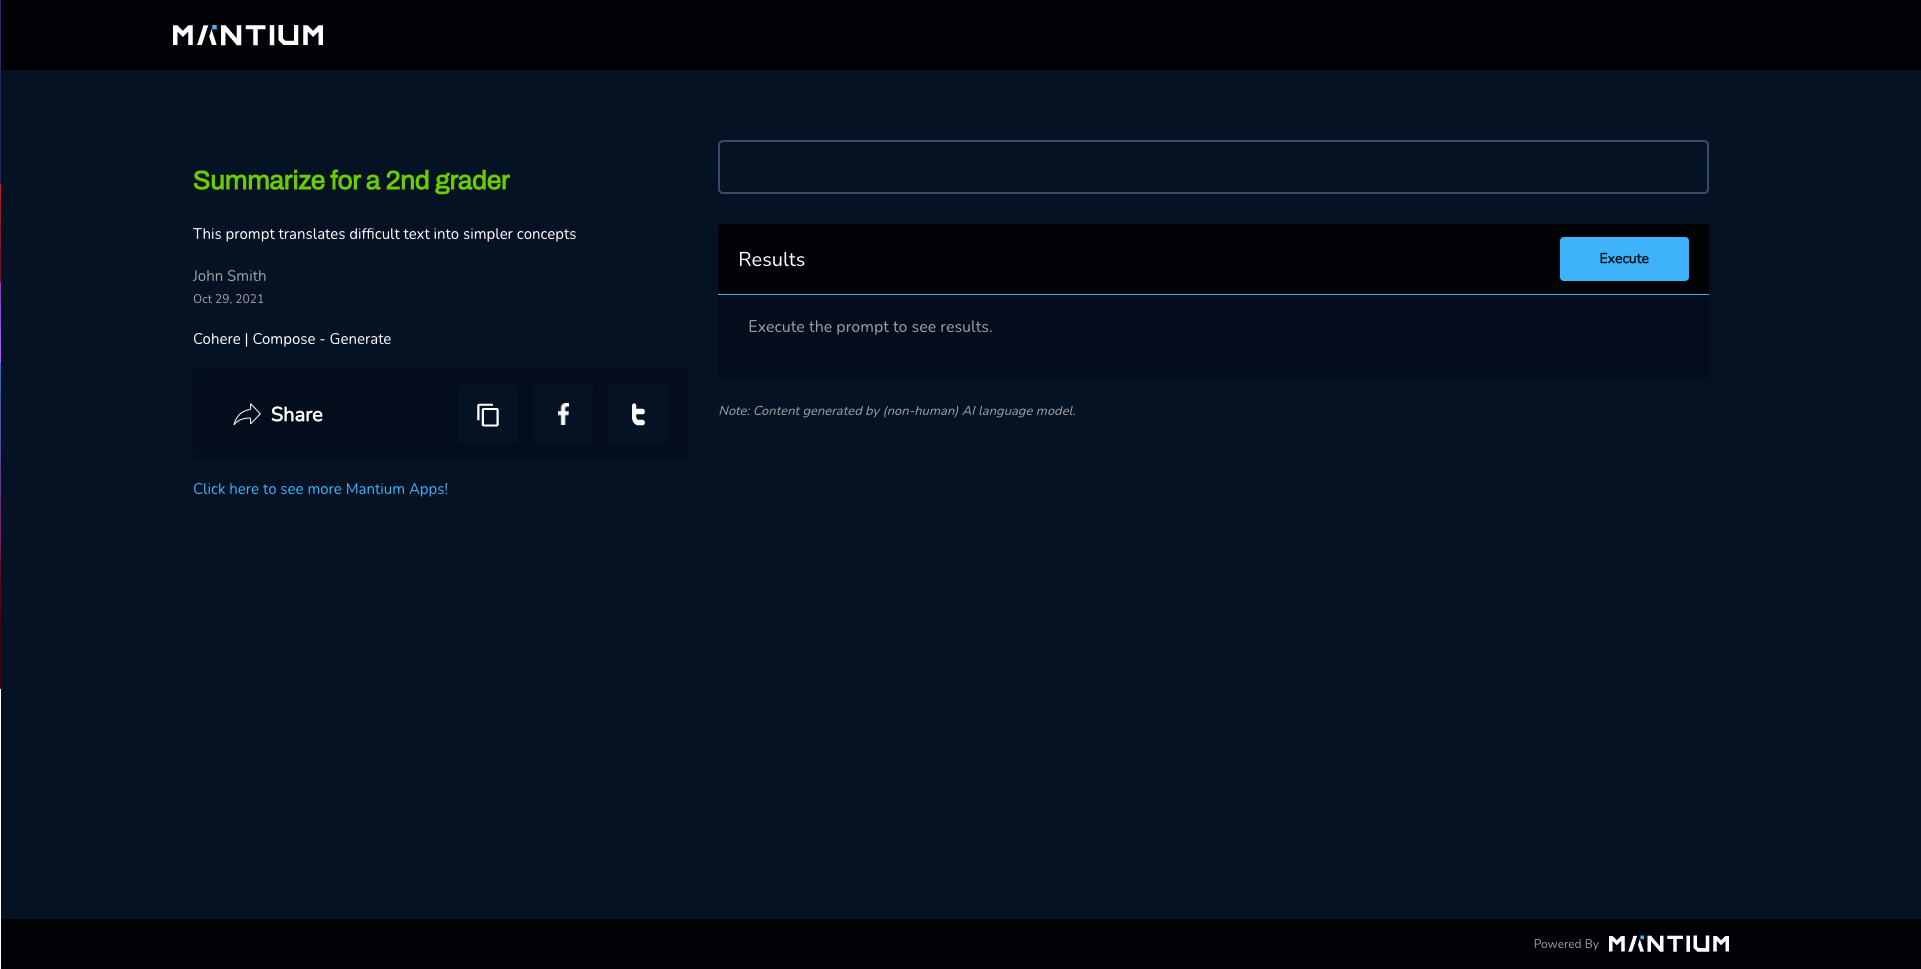Click the 'Powered By' footer text
This screenshot has height=969, width=1921.
1566,944
